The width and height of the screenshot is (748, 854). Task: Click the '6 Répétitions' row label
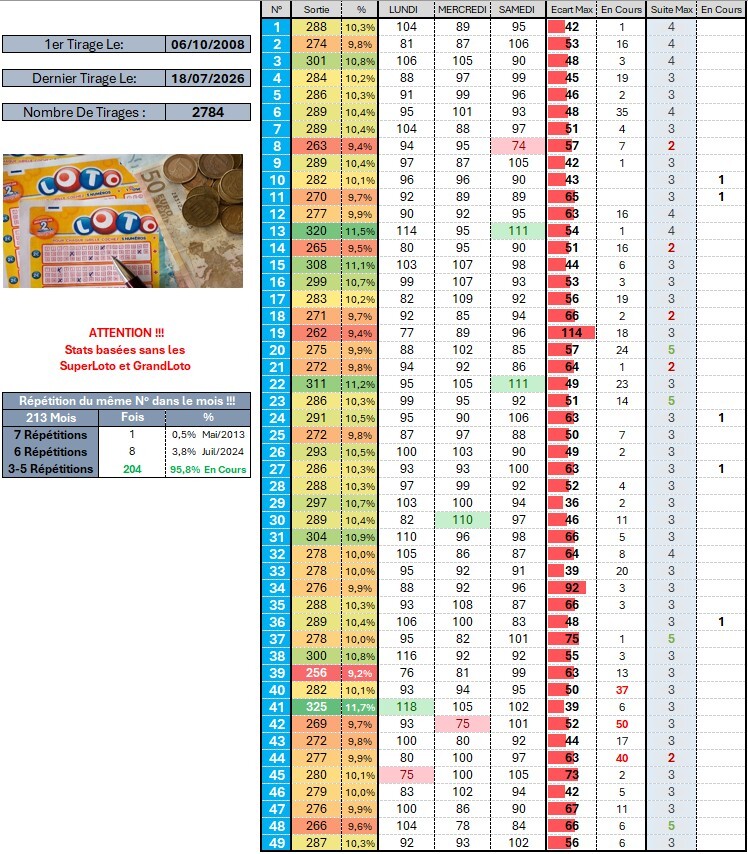[51, 452]
